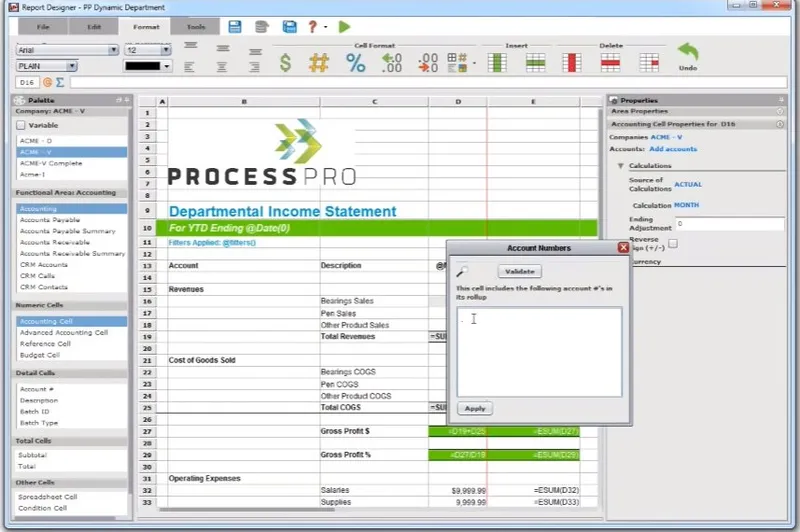Click the orange function icon beside cell reference D16
Image resolution: width=800 pixels, height=532 pixels.
(x=47, y=82)
